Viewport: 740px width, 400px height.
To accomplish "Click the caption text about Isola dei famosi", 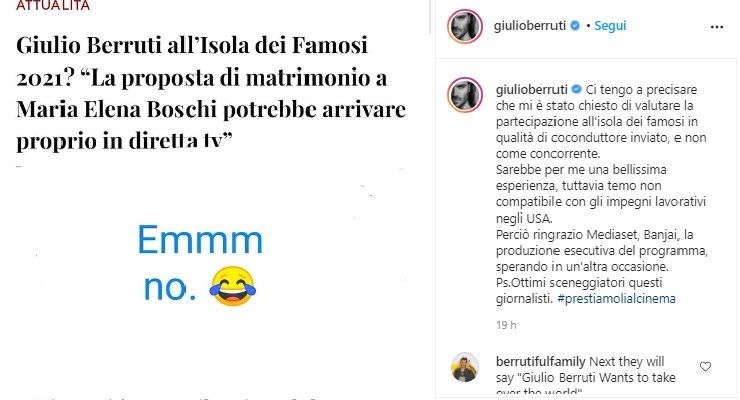I will click(601, 194).
